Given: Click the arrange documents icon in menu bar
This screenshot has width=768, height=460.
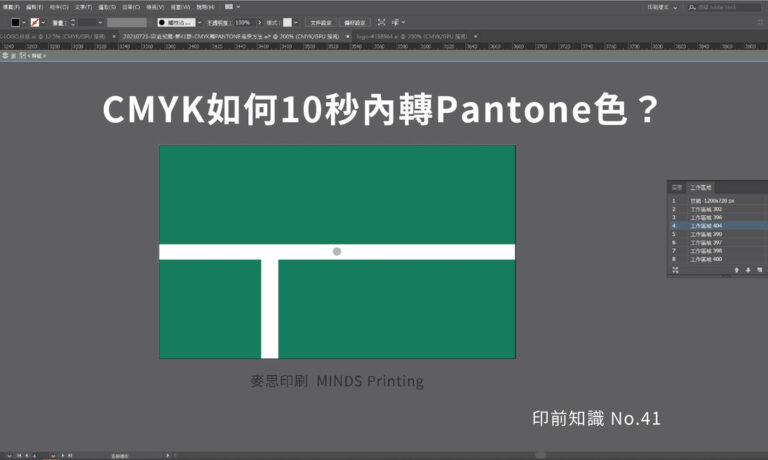Looking at the screenshot, I should click(x=229, y=6).
